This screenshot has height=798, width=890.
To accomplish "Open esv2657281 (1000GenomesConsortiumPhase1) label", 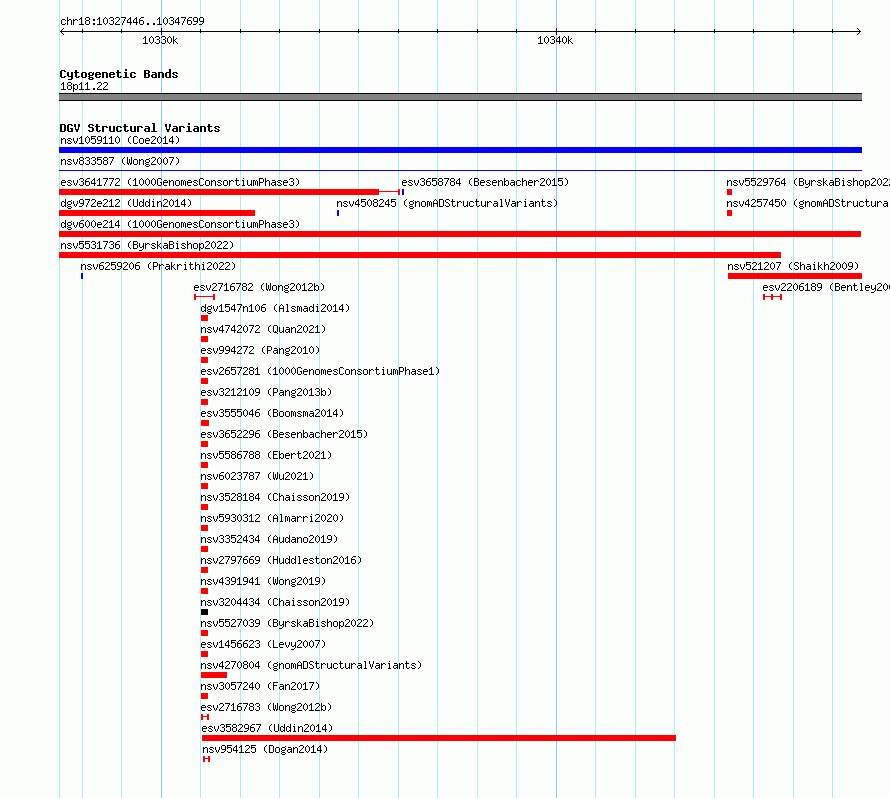I will coord(320,371).
